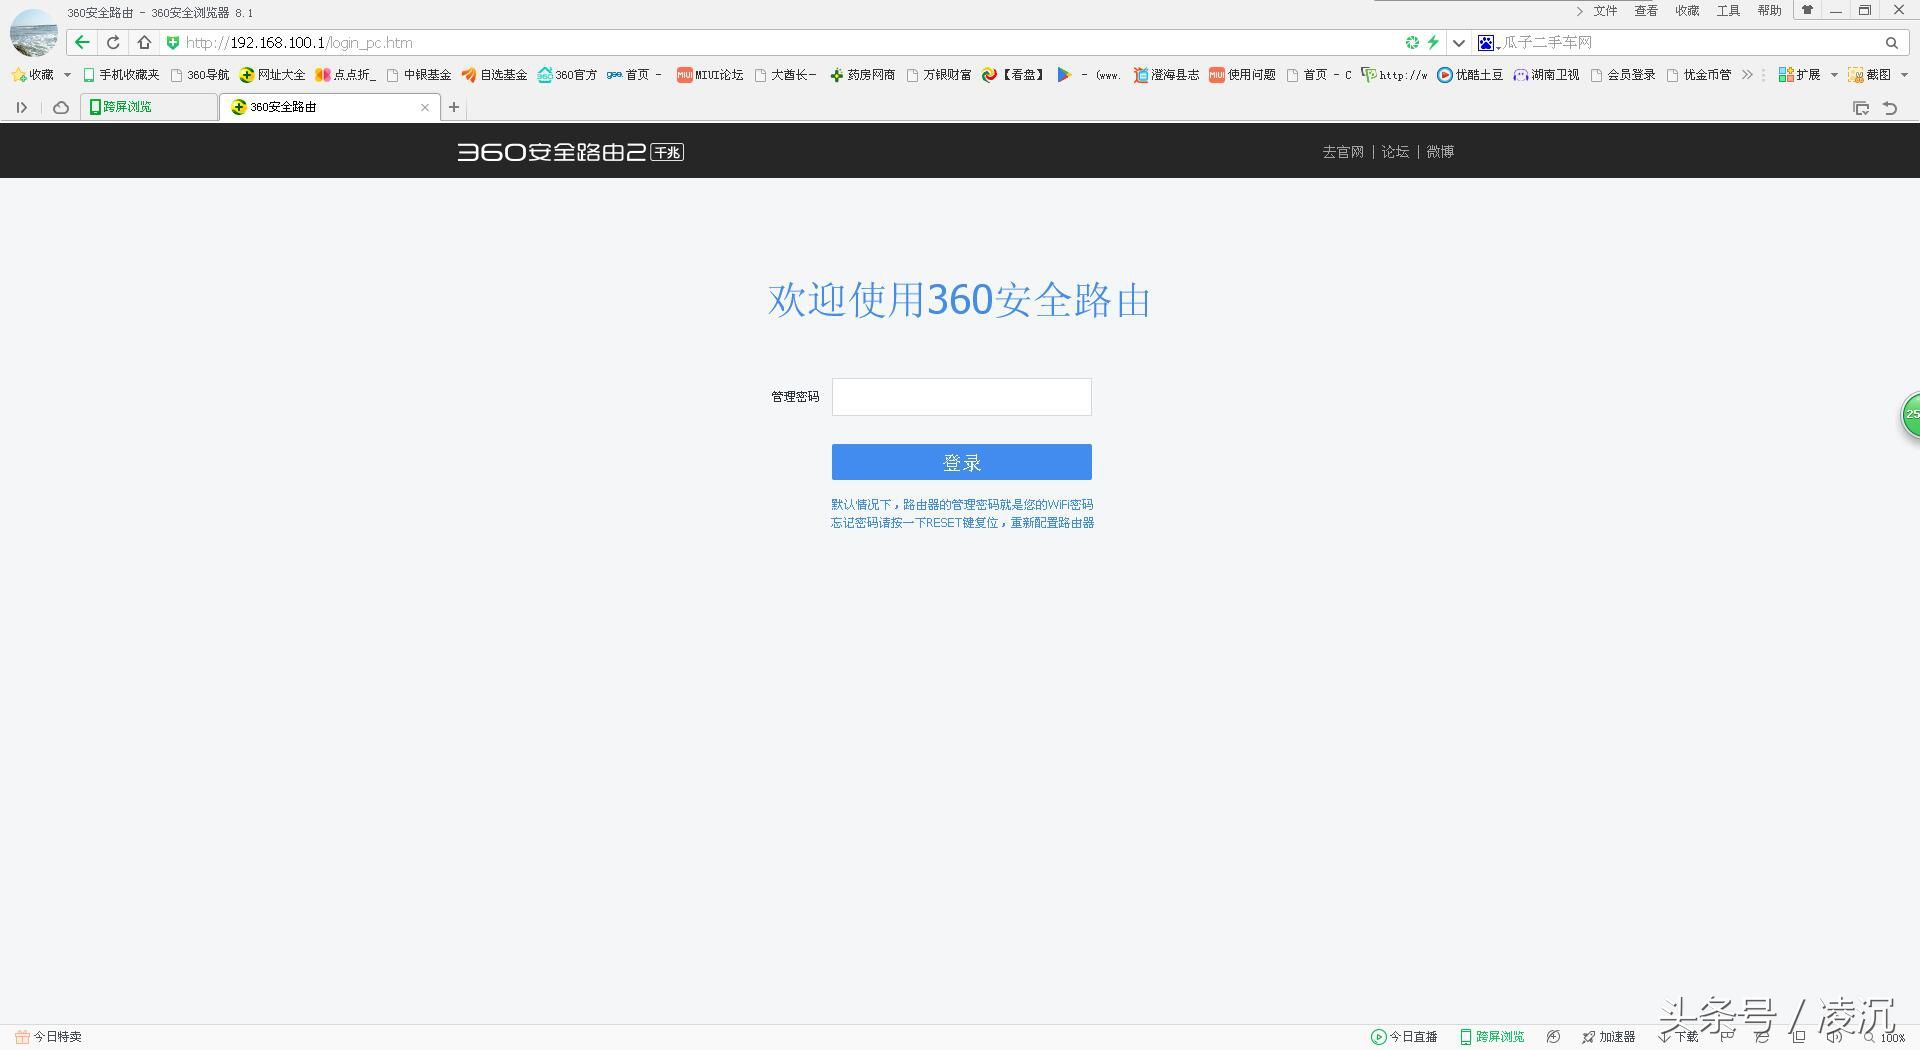This screenshot has height=1050, width=1920.
Task: Reload the router login page
Action: pyautogui.click(x=113, y=42)
